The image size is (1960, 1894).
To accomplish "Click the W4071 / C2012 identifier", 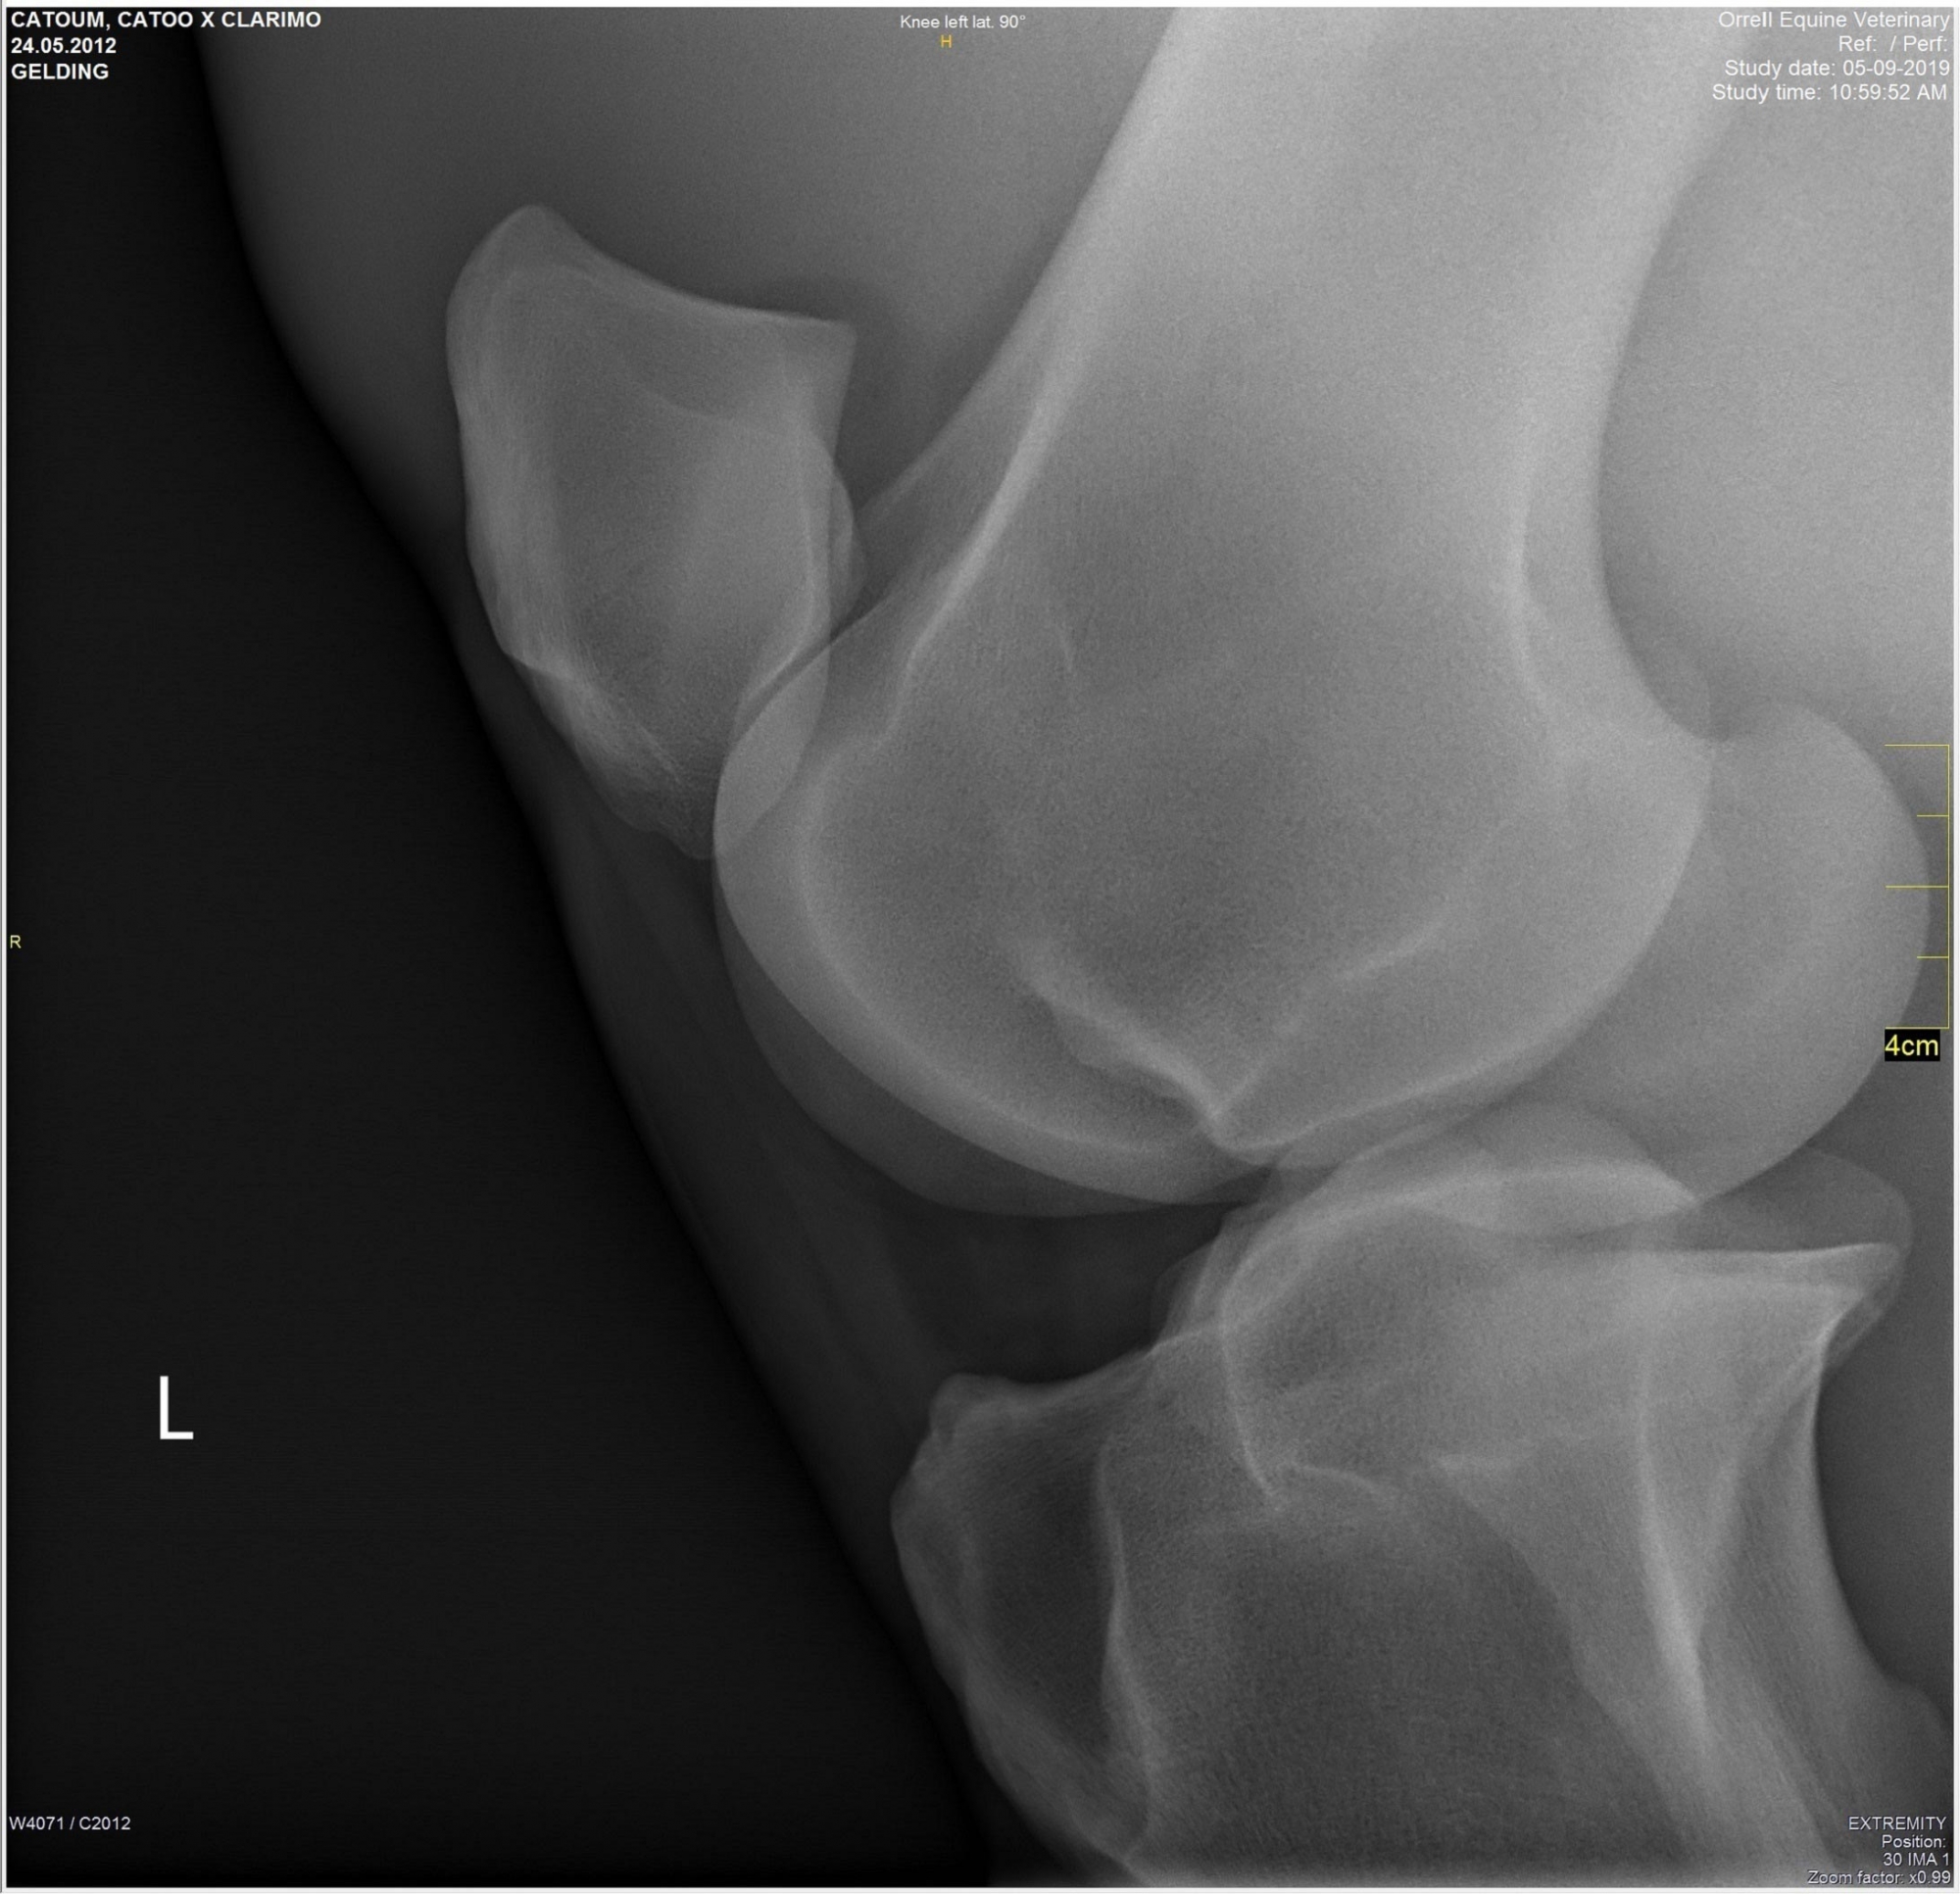I will 70,1823.
